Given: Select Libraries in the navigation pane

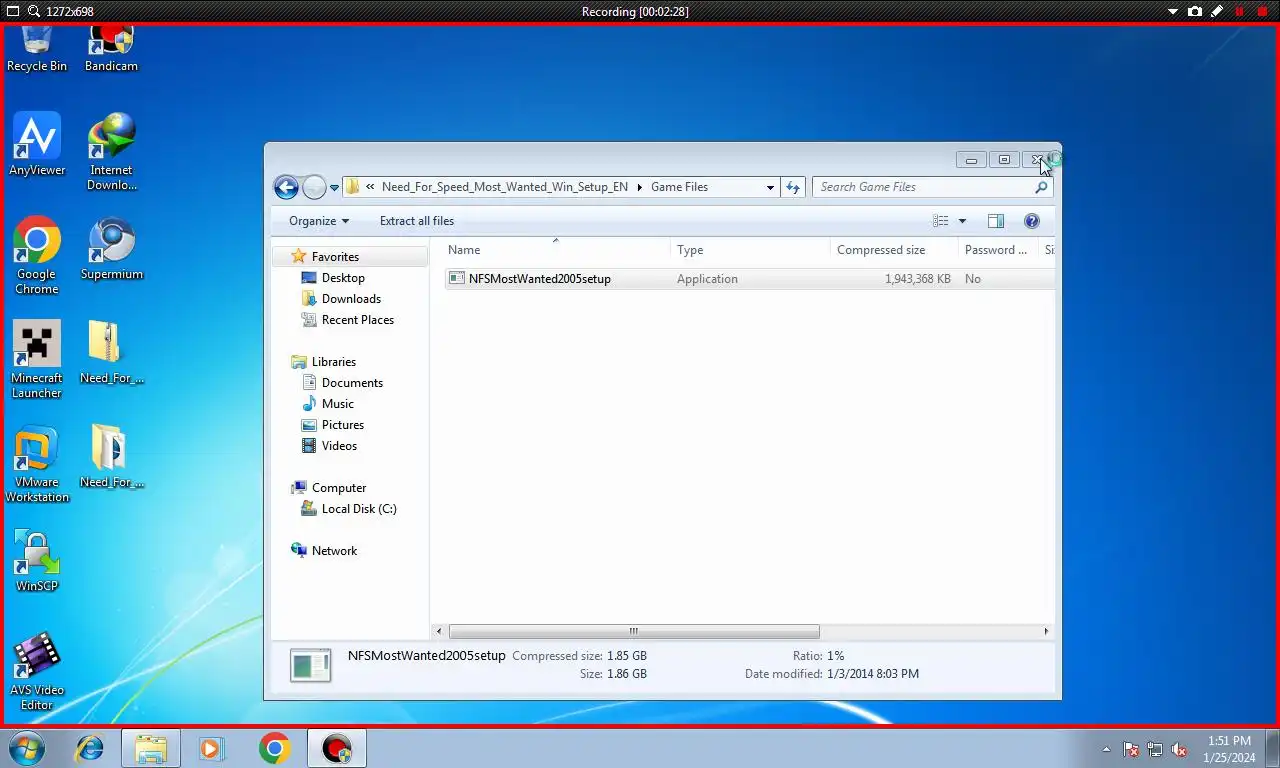Looking at the screenshot, I should (x=333, y=362).
